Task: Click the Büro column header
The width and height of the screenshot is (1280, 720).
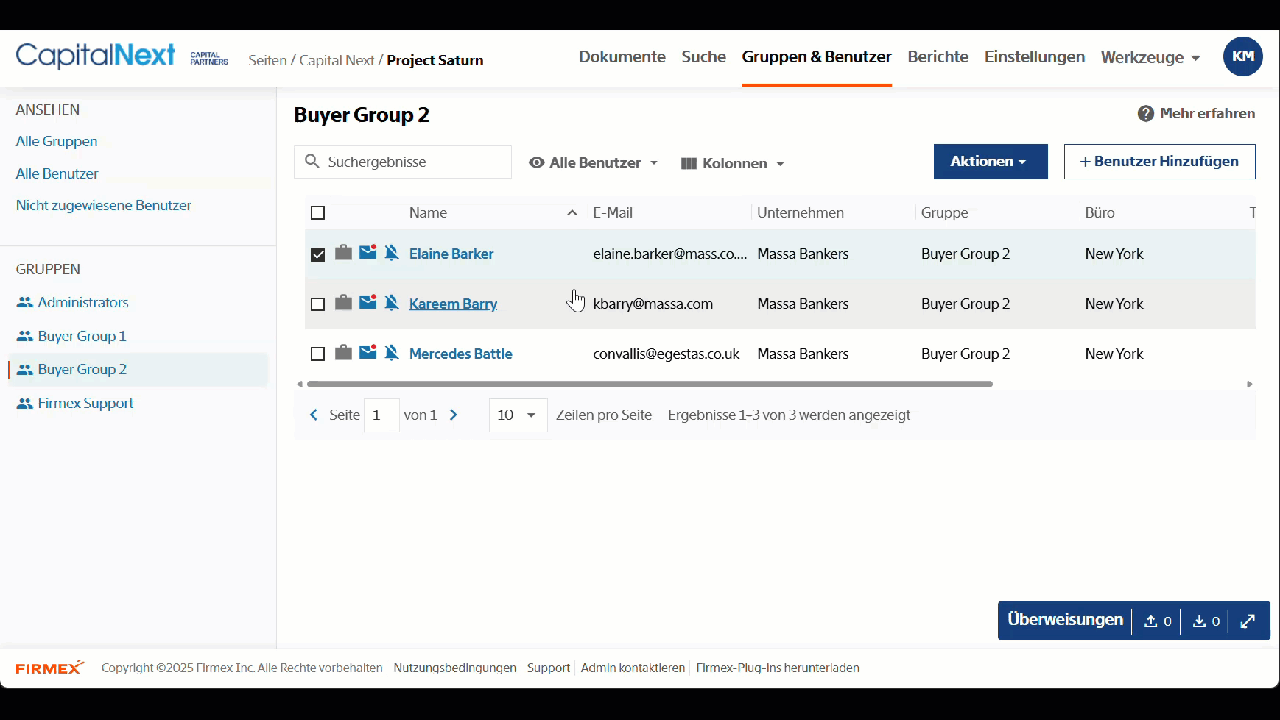Action: (1100, 213)
